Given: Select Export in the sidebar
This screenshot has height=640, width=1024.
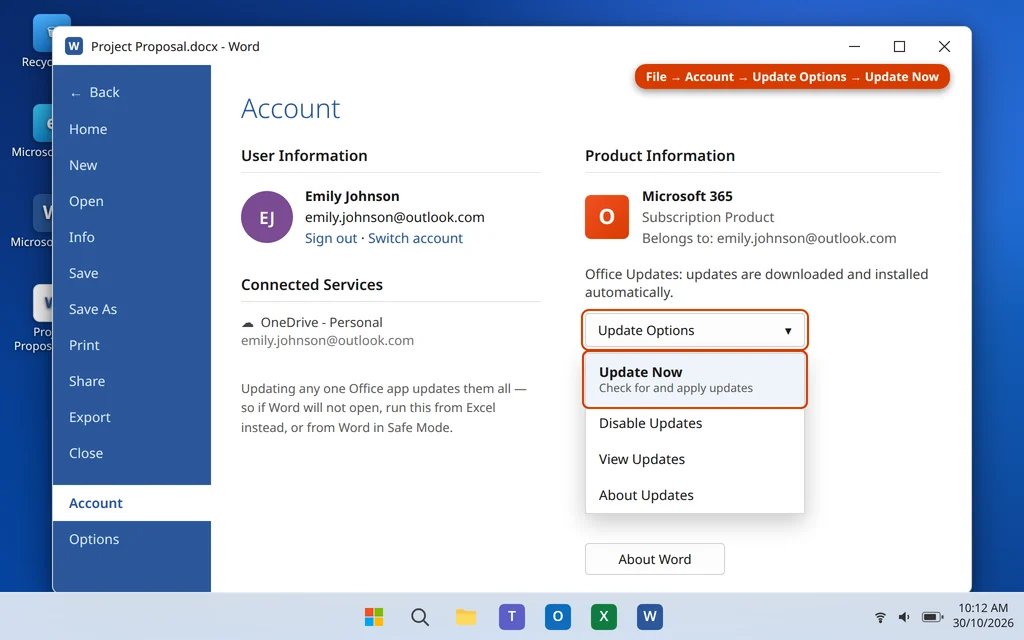Looking at the screenshot, I should tap(131, 417).
